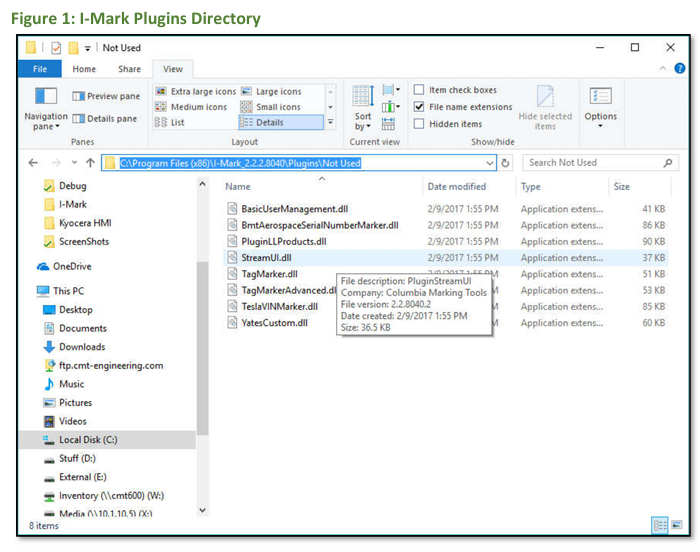Enable the Item check boxes option
Viewport: 700px width, 552px height.
(x=420, y=91)
